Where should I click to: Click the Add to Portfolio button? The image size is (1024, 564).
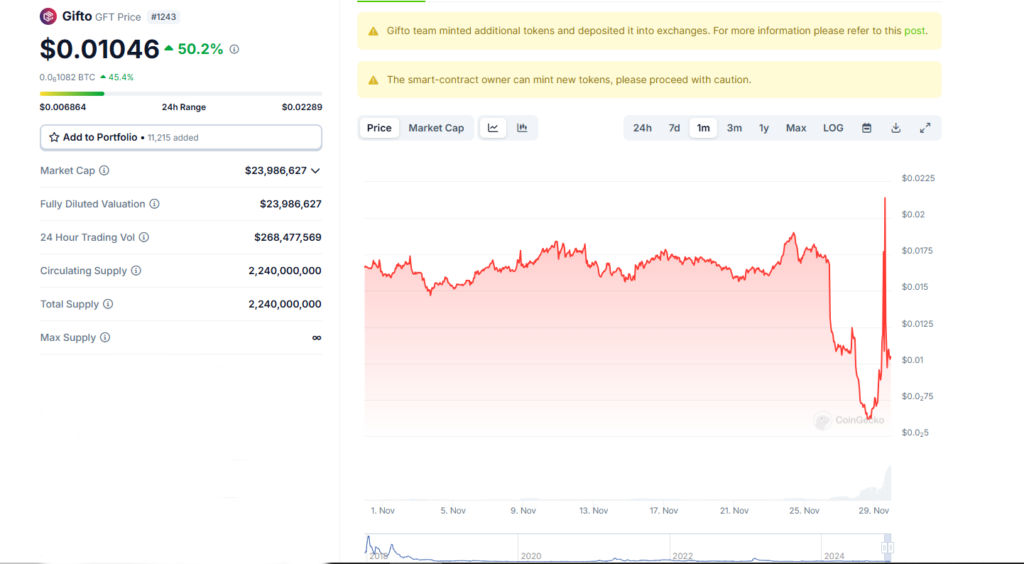click(x=181, y=137)
